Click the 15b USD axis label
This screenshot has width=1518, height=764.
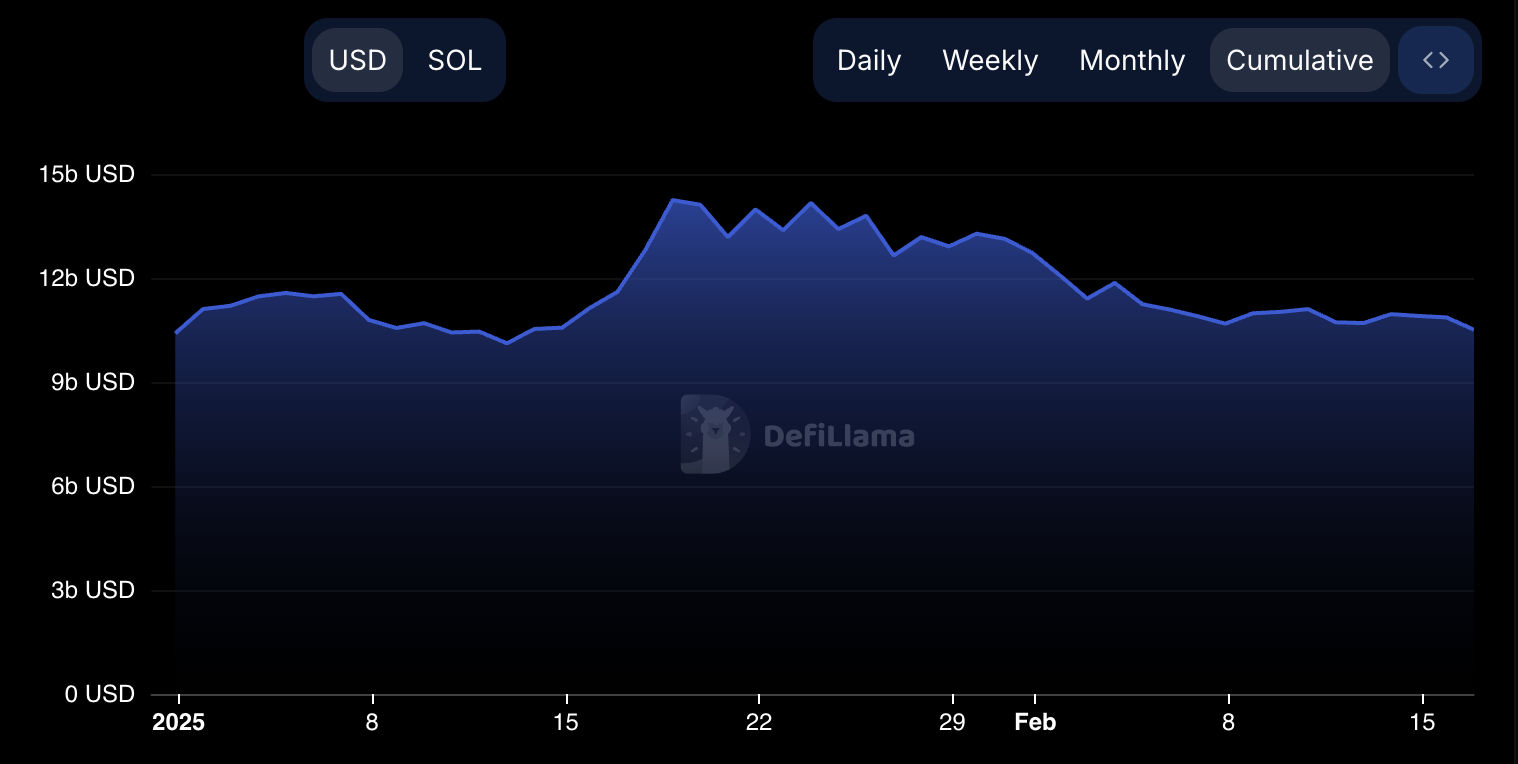coord(86,174)
